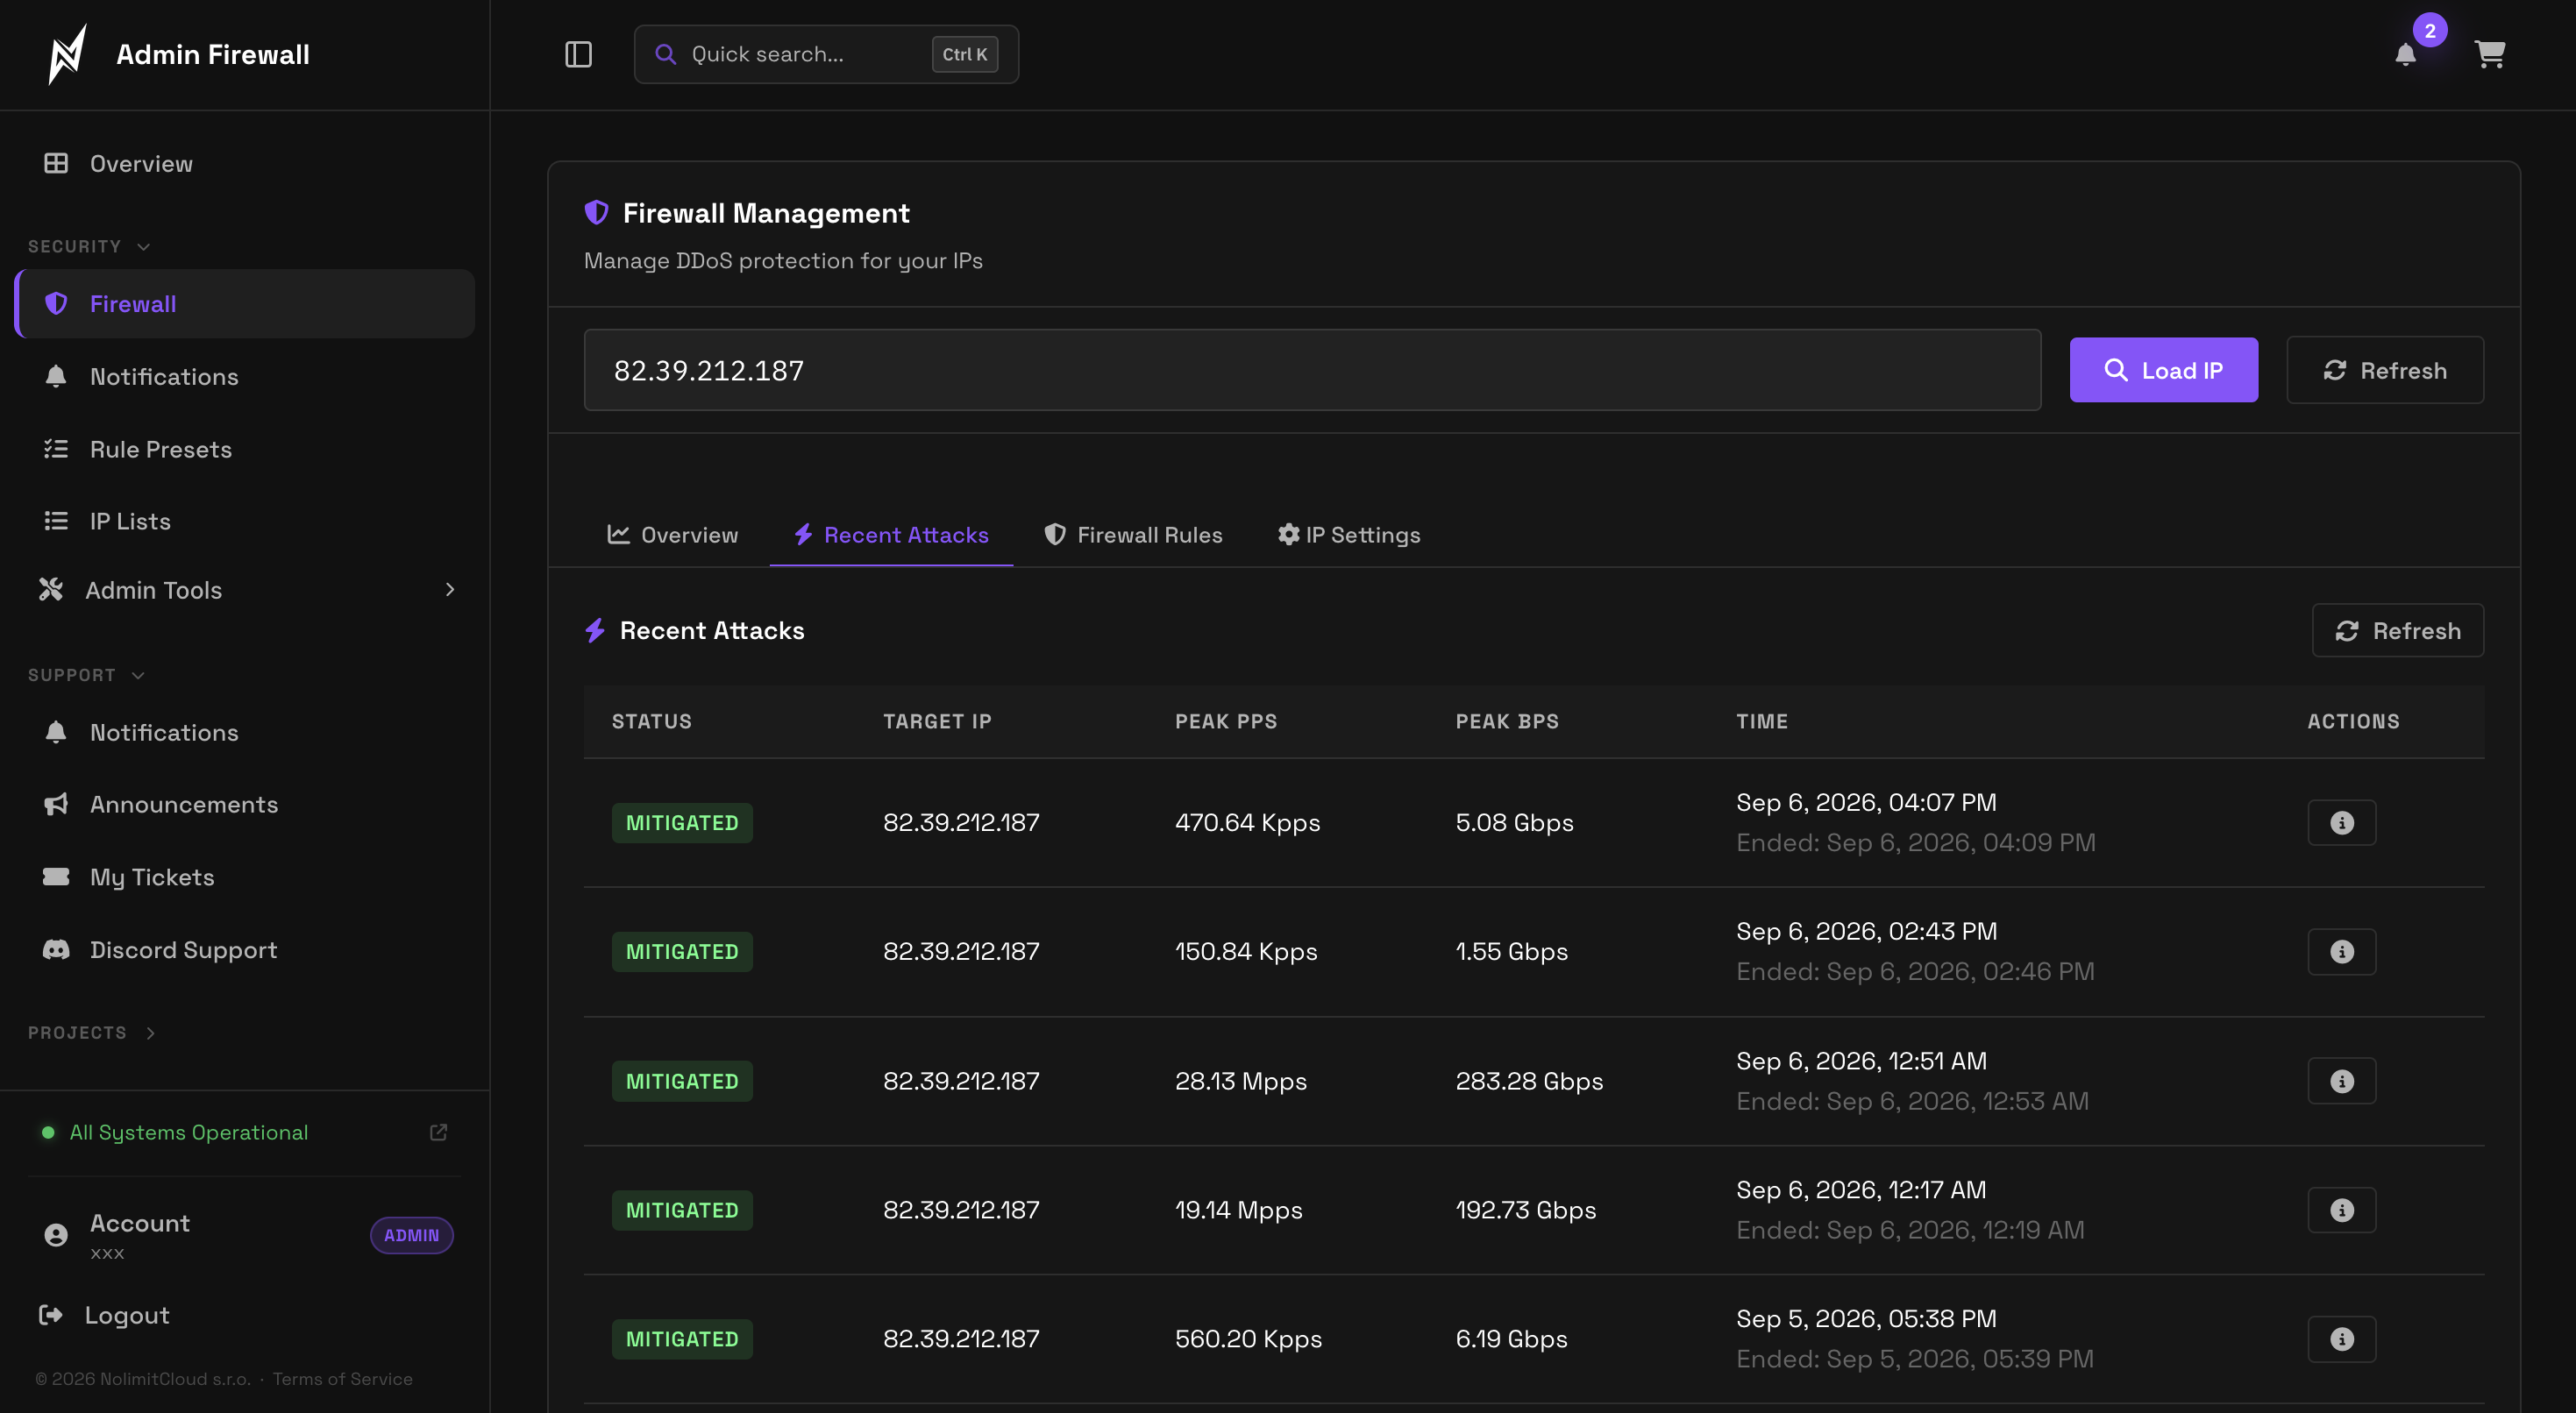Click the Discord icon in sidebar
This screenshot has height=1413, width=2576.
click(x=56, y=950)
